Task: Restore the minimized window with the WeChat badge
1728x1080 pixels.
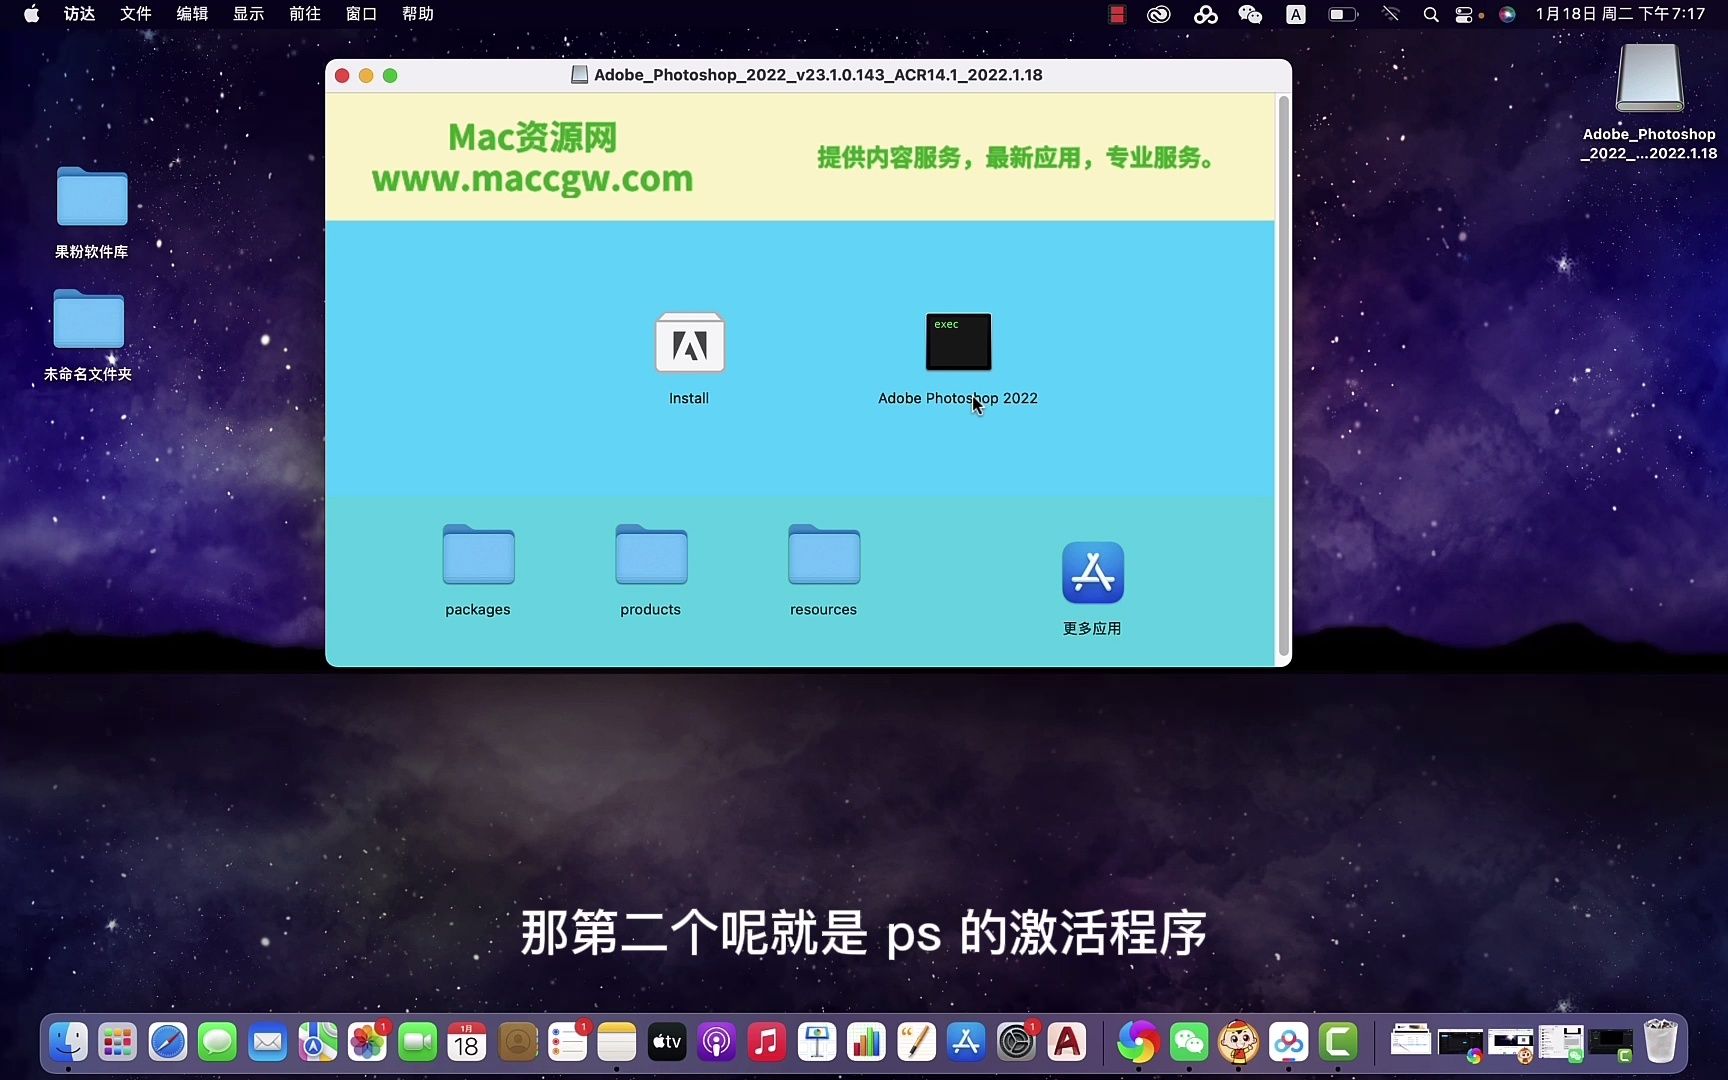Action: (1561, 1043)
